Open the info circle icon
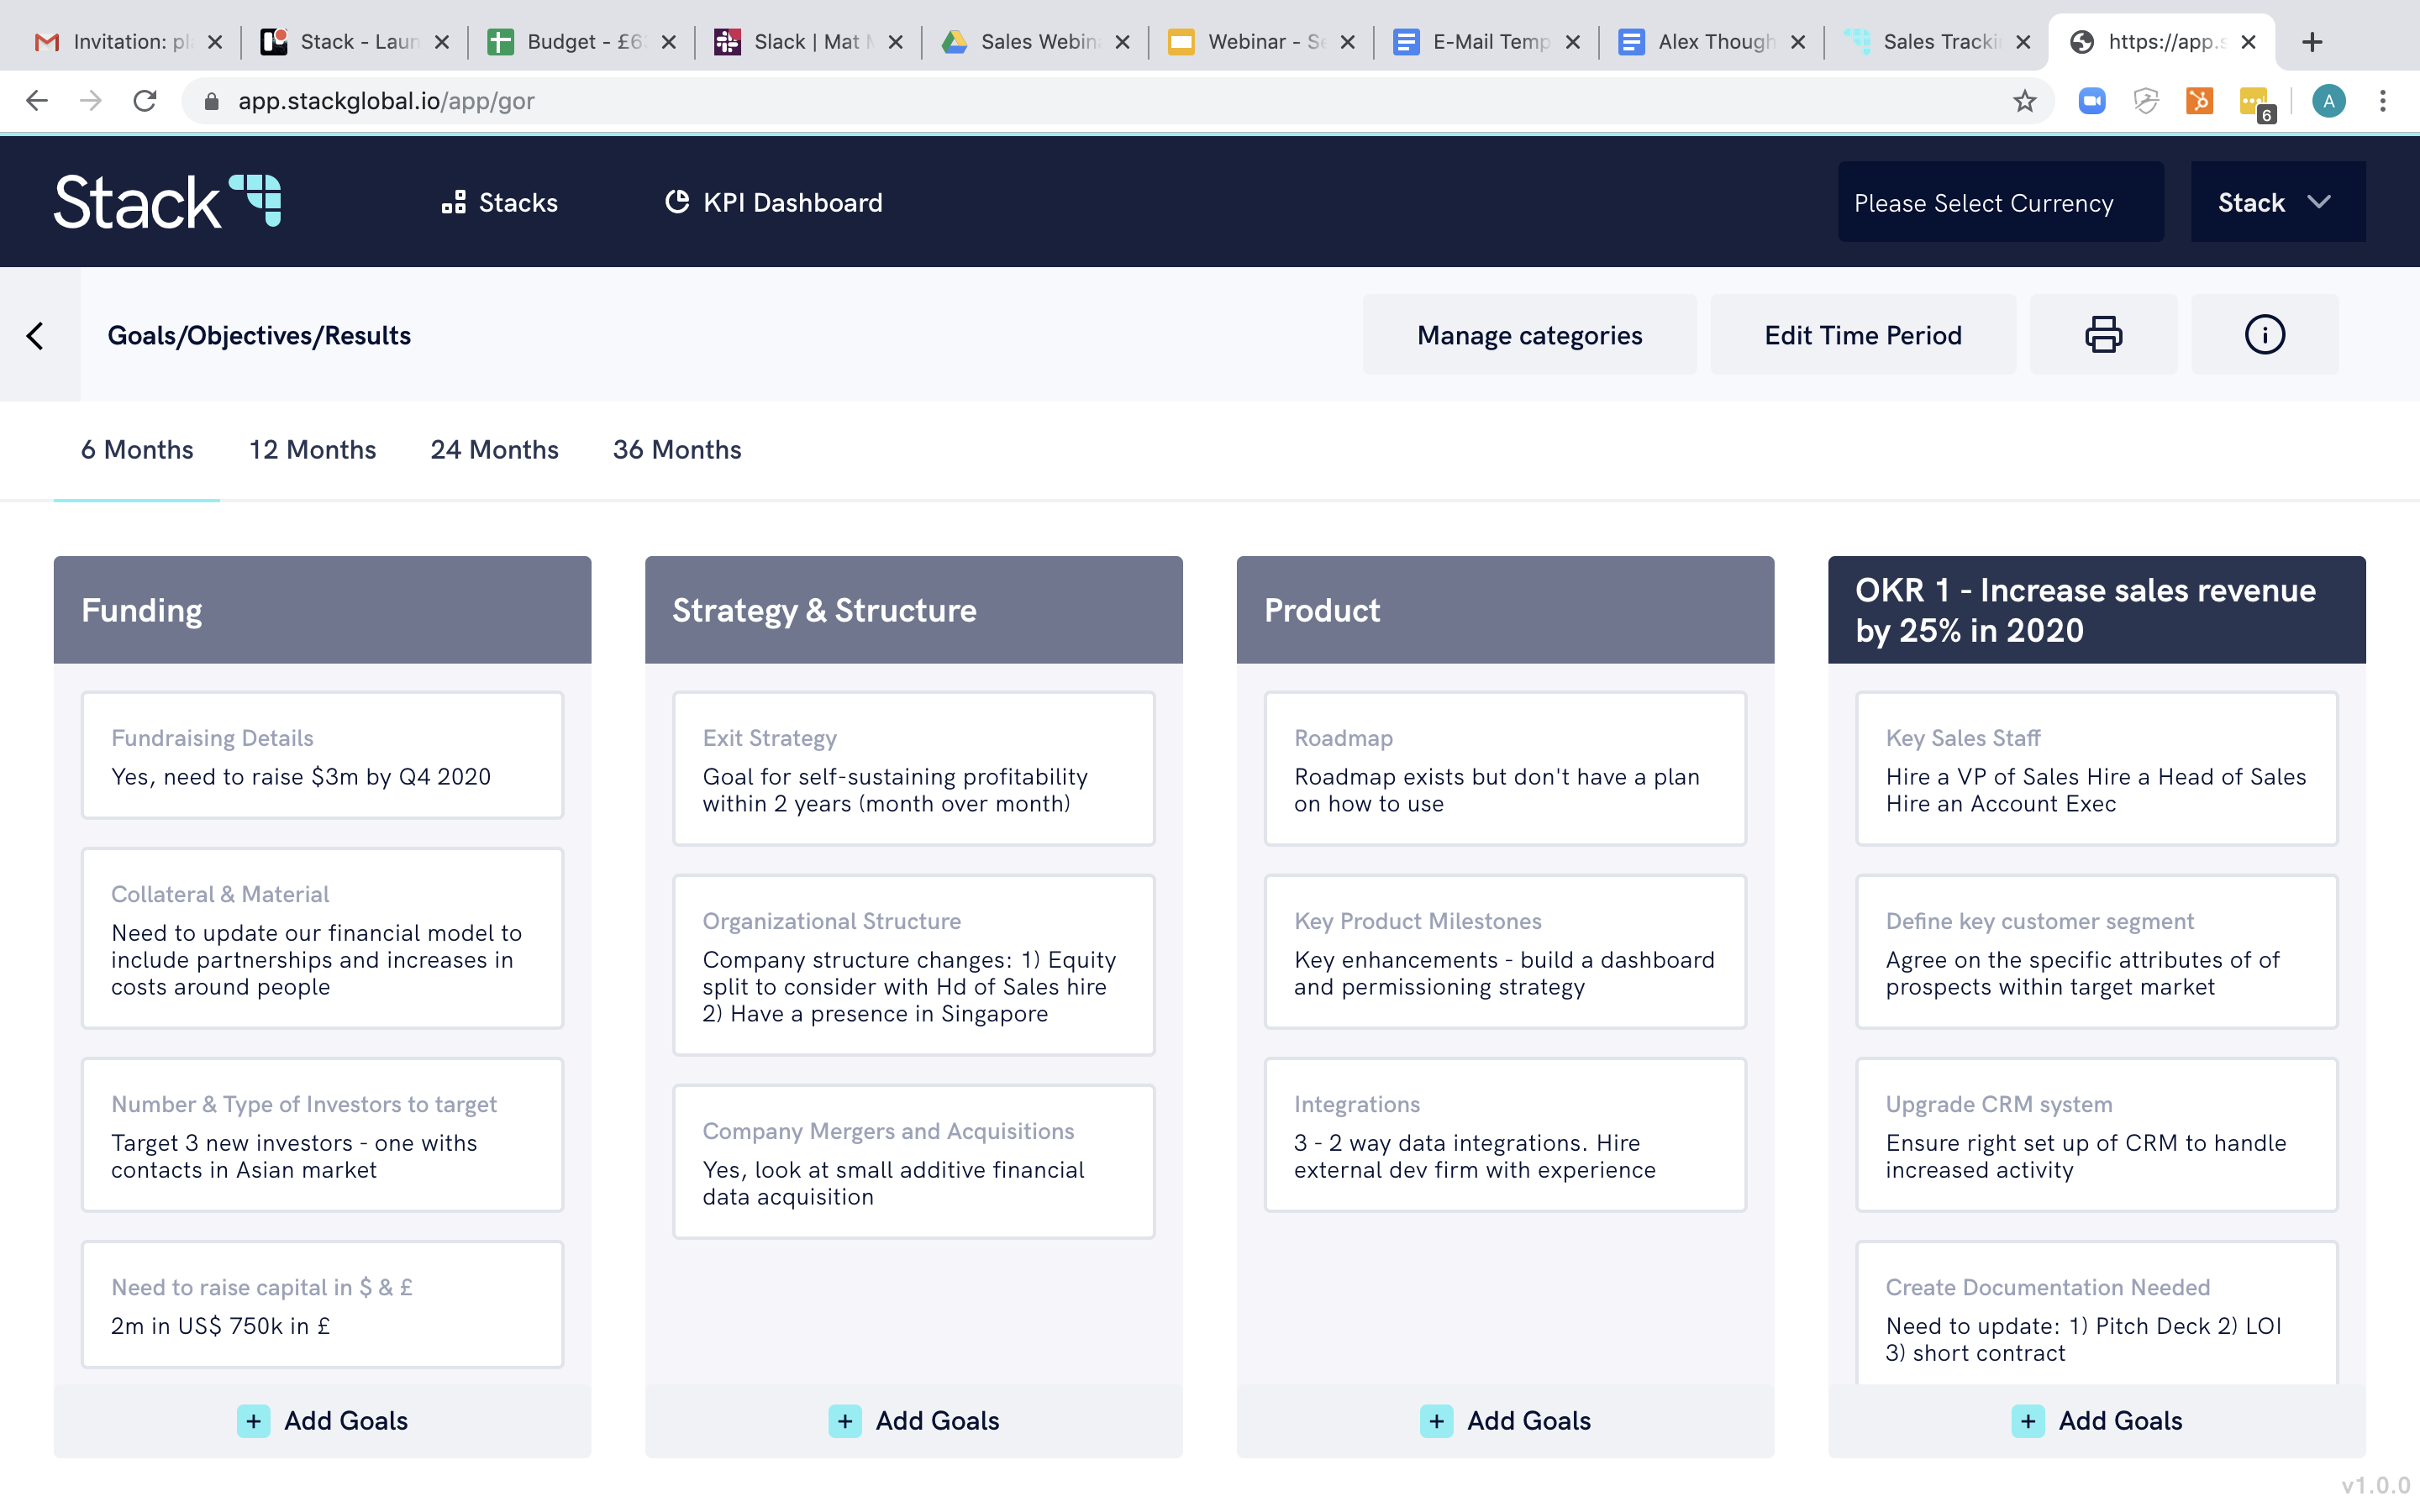This screenshot has height=1512, width=2420. pyautogui.click(x=2264, y=335)
